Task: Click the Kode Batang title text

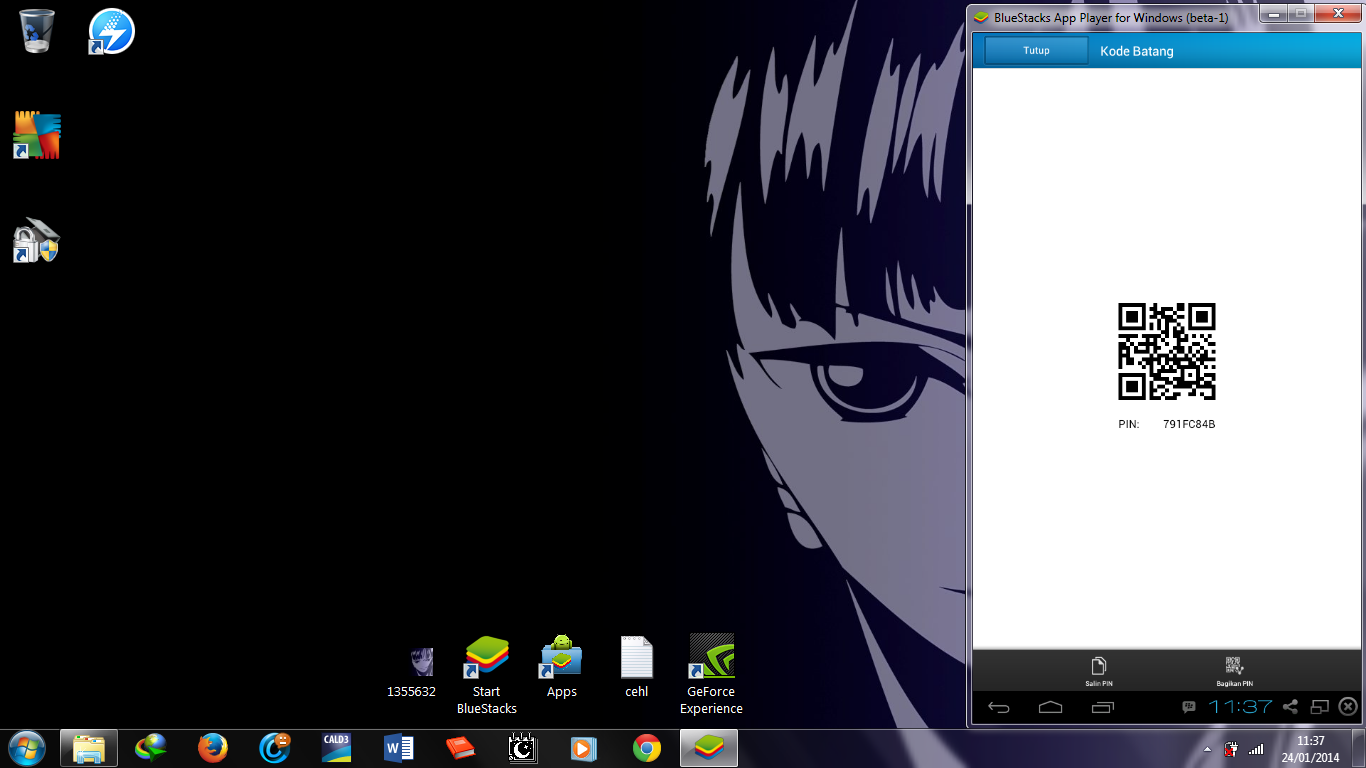Action: pos(1137,51)
